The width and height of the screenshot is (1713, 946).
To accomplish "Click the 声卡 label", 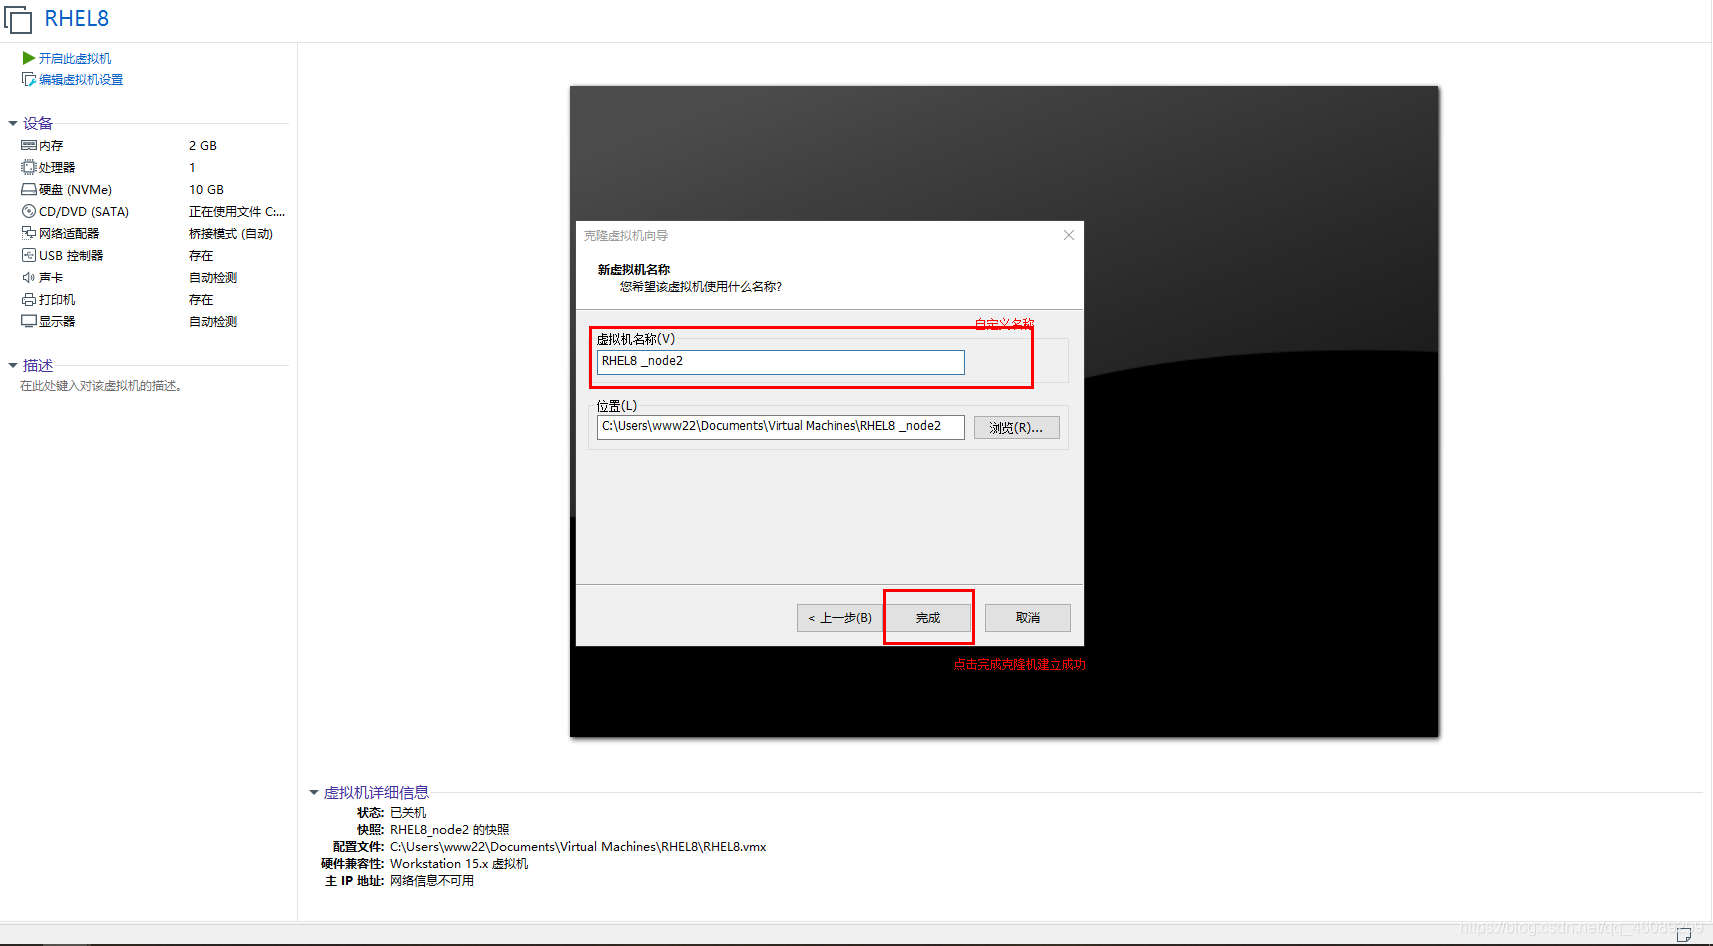I will pos(51,277).
